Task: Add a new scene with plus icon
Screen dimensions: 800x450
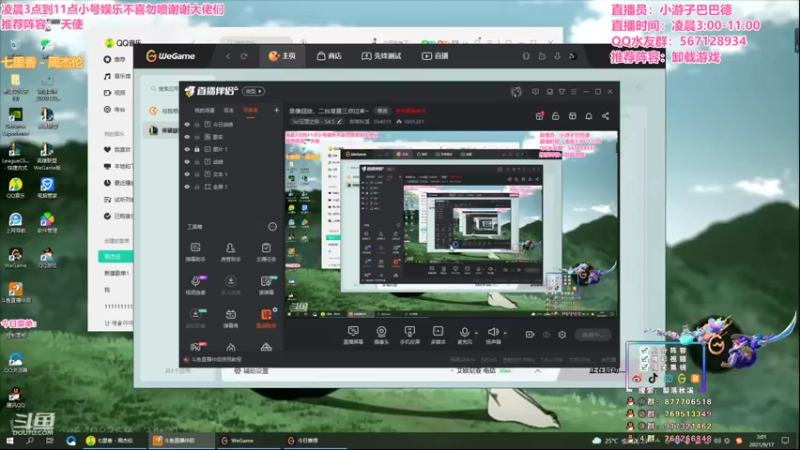Action: click(x=277, y=110)
